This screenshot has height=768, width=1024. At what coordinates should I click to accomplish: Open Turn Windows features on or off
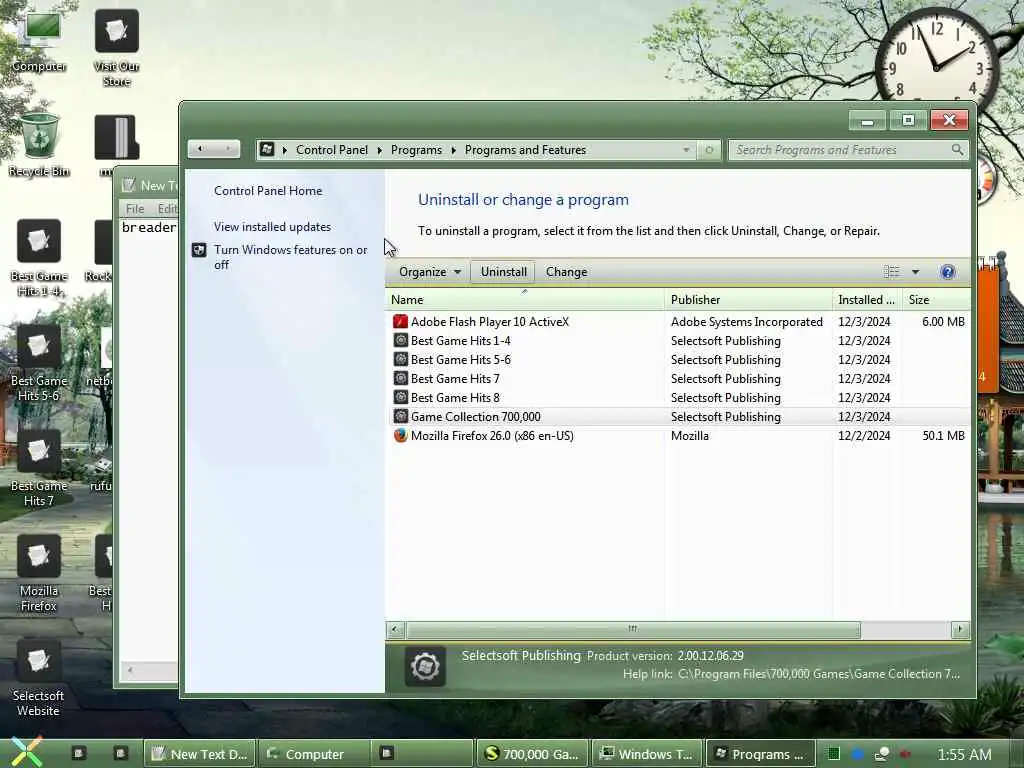[291, 257]
